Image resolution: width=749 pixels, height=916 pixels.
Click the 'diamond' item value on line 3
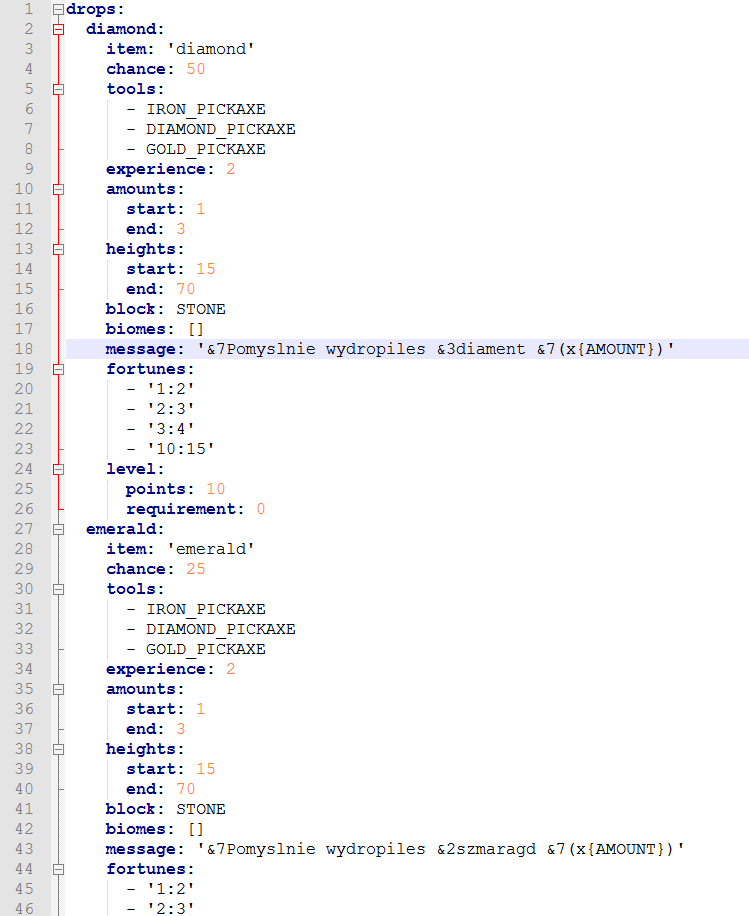pyautogui.click(x=211, y=49)
